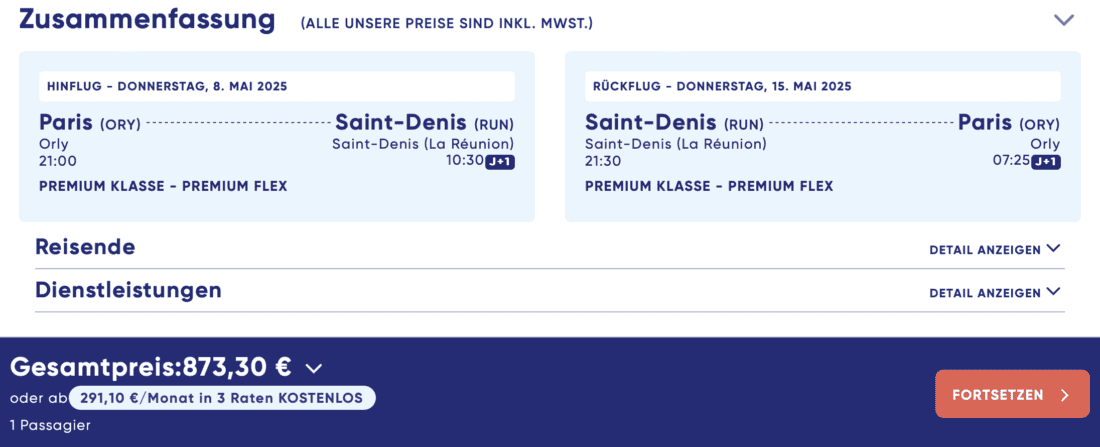Expand the Gesamtpreis price breakdown chevron
Screen dimensions: 1100x447
[313, 368]
